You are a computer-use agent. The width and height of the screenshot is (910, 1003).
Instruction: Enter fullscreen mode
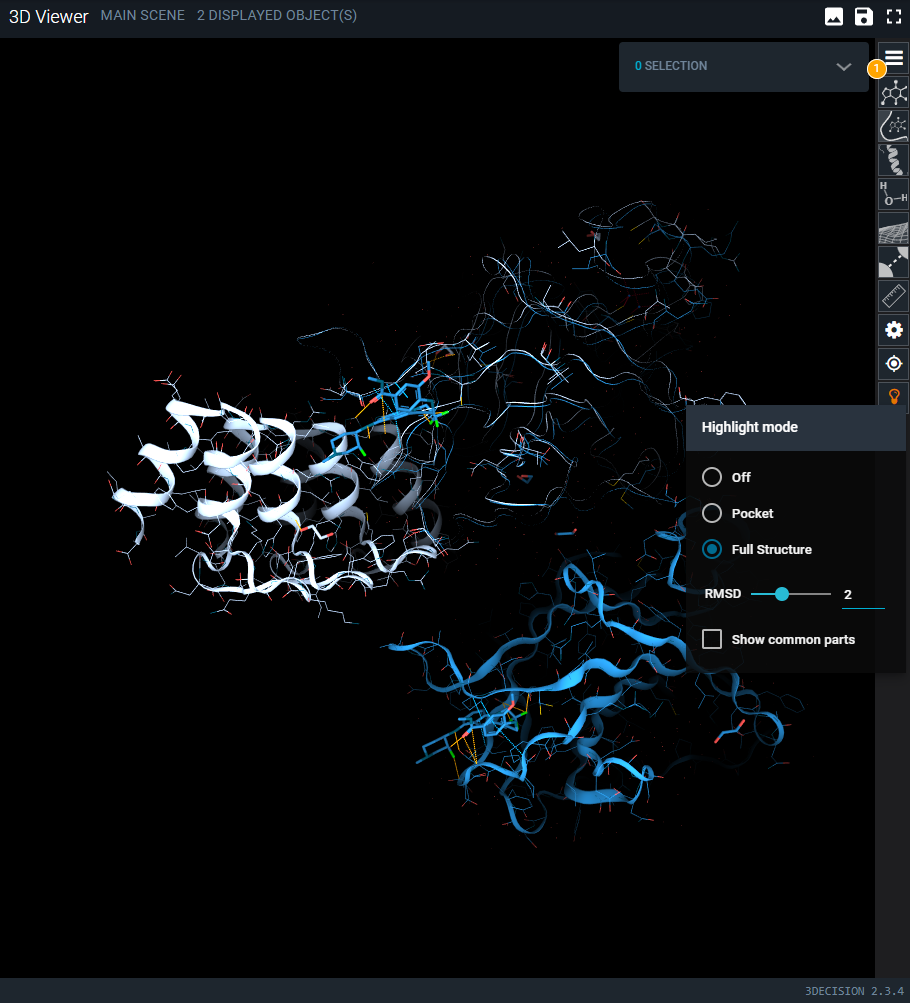[893, 16]
